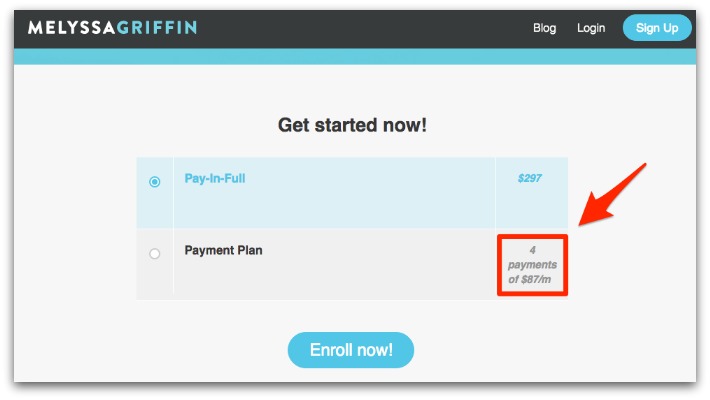
Task: Click the white MELYSSA part of the logo
Action: tap(72, 28)
